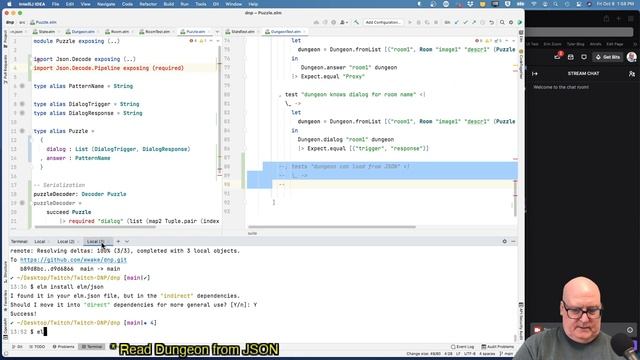Click the gutter marker beside Puzzle alias
Viewport: 640px width, 360px height.
pos(22,131)
